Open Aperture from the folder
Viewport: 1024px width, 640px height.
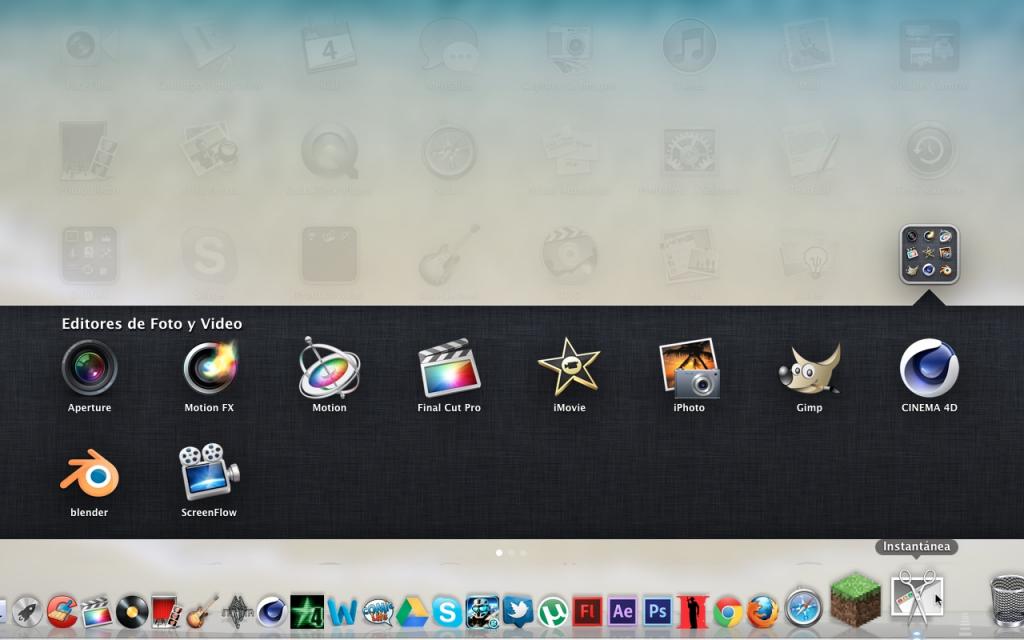click(x=89, y=368)
